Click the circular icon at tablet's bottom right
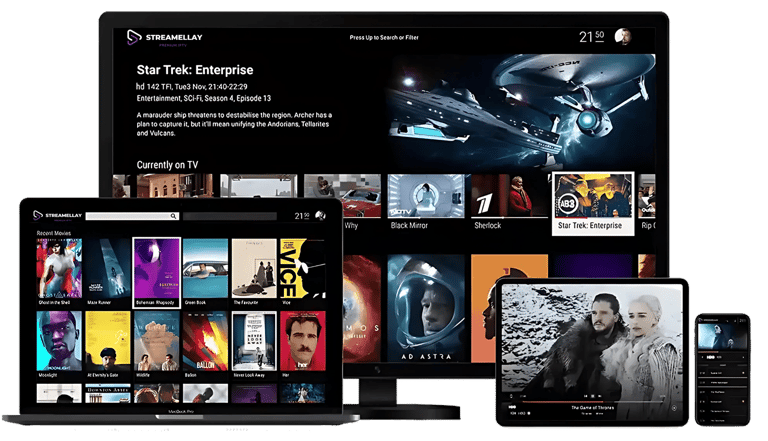 [x=674, y=408]
